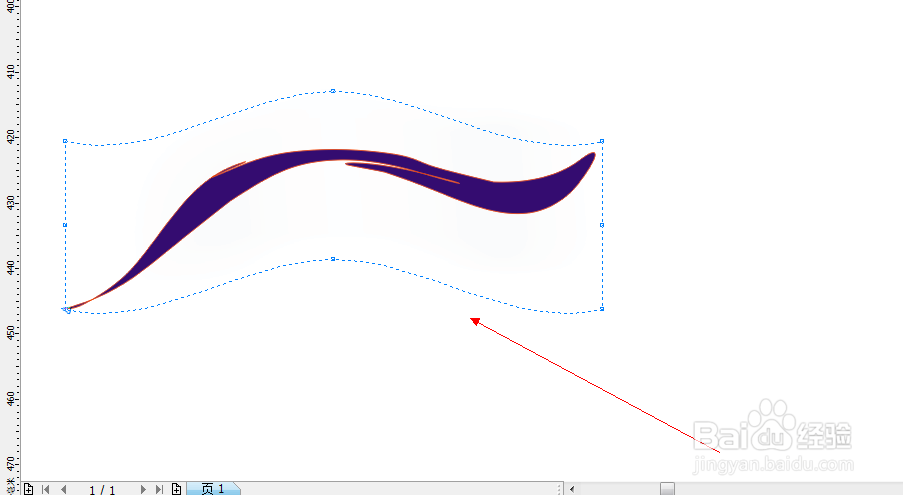Select the top-right envelope corner node

pos(602,141)
